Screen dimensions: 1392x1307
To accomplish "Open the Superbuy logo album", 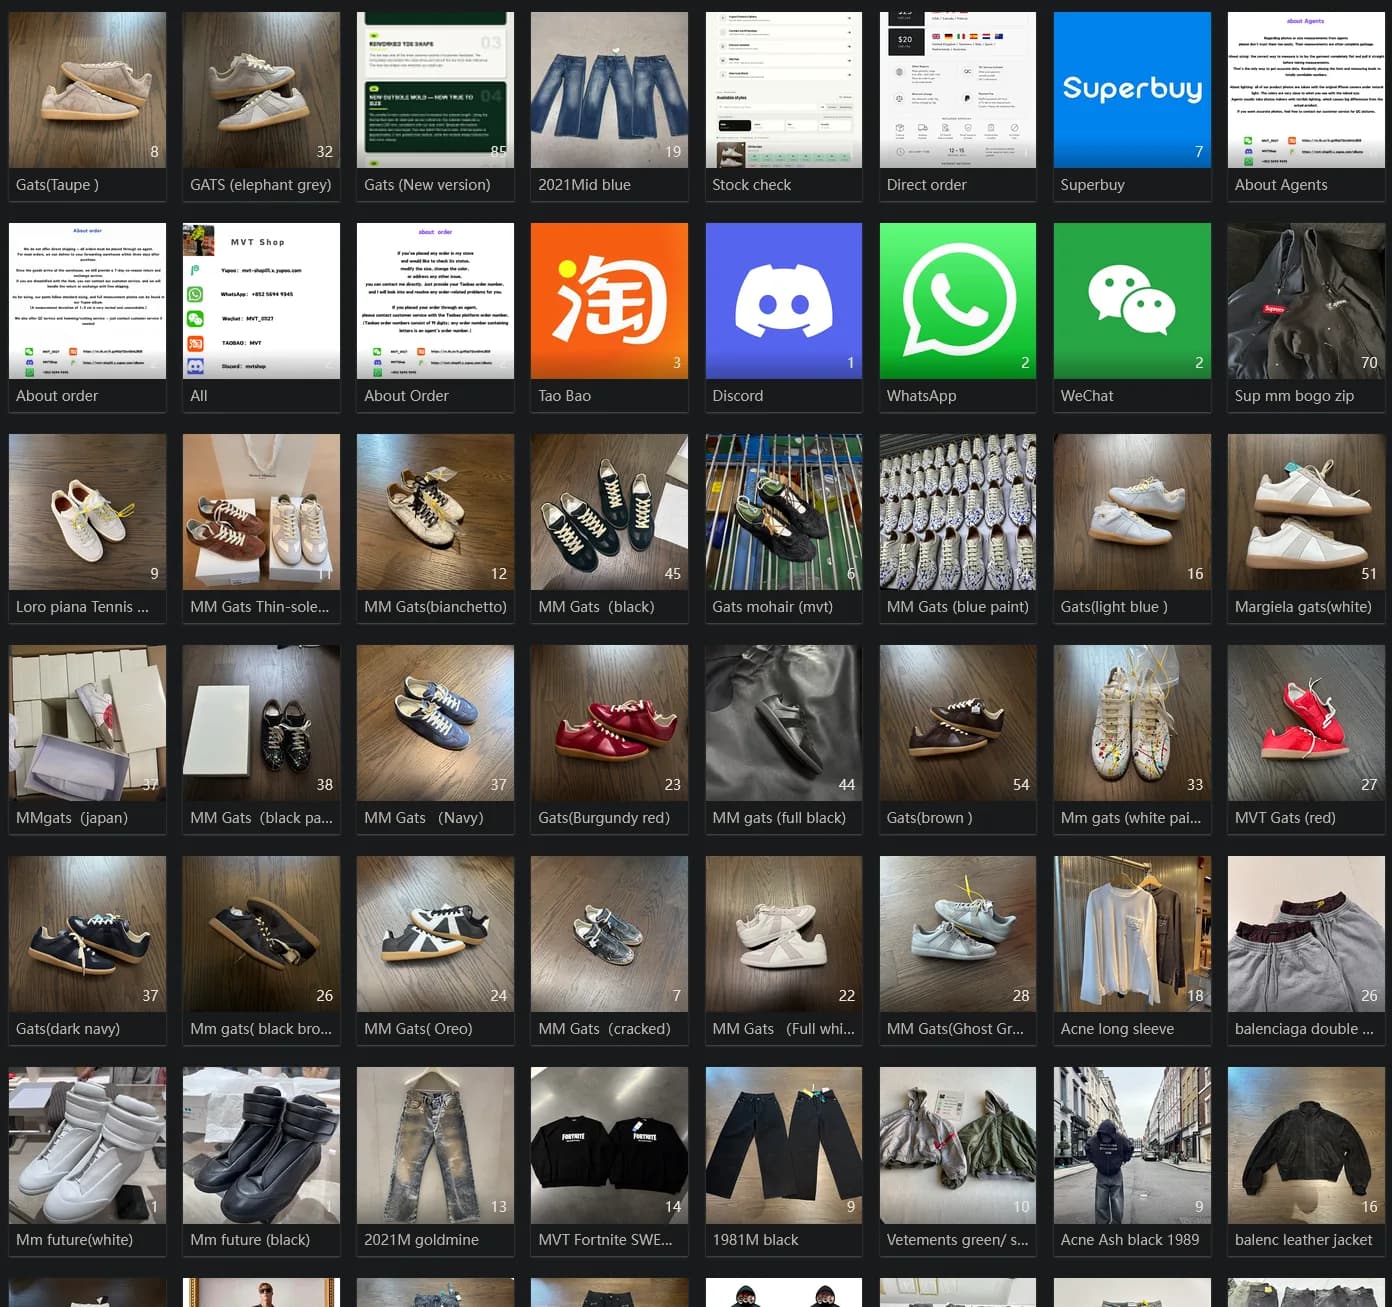I will [x=1132, y=90].
